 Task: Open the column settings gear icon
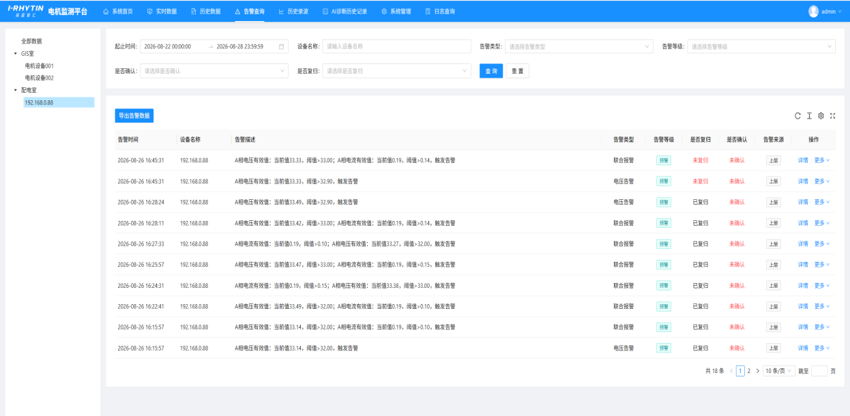click(821, 116)
